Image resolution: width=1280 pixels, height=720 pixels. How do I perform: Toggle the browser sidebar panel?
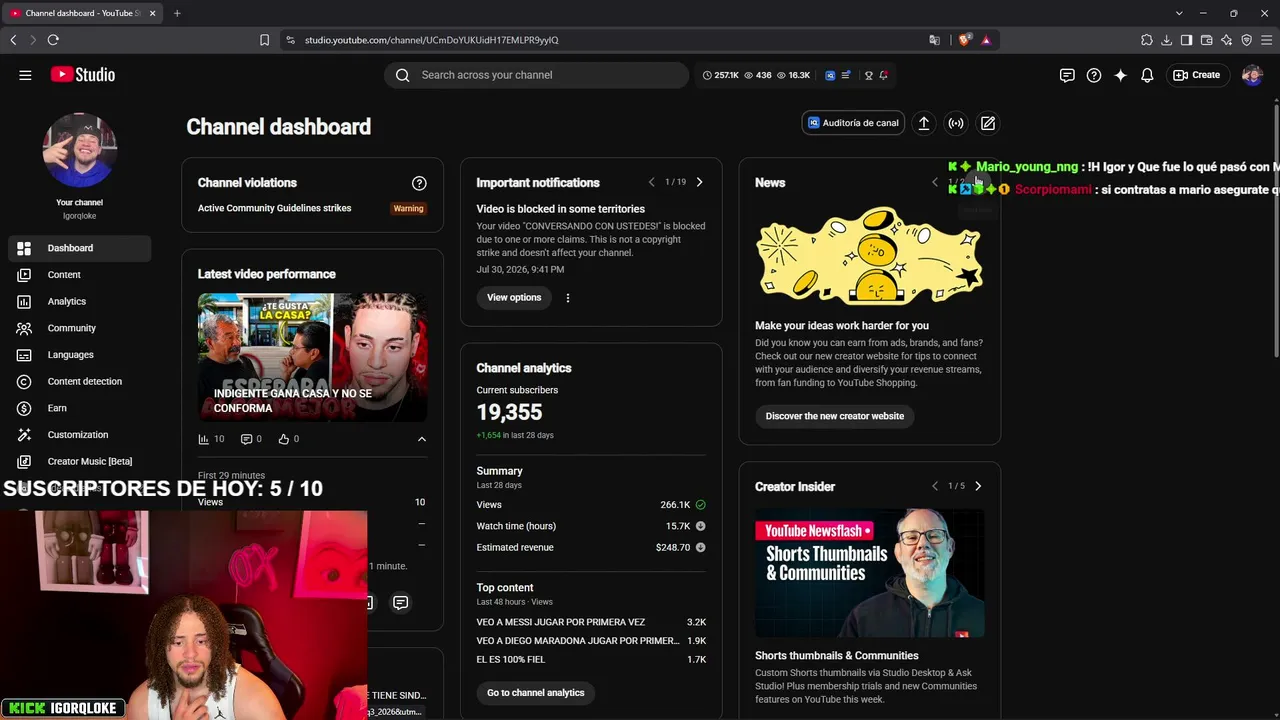tap(1186, 40)
